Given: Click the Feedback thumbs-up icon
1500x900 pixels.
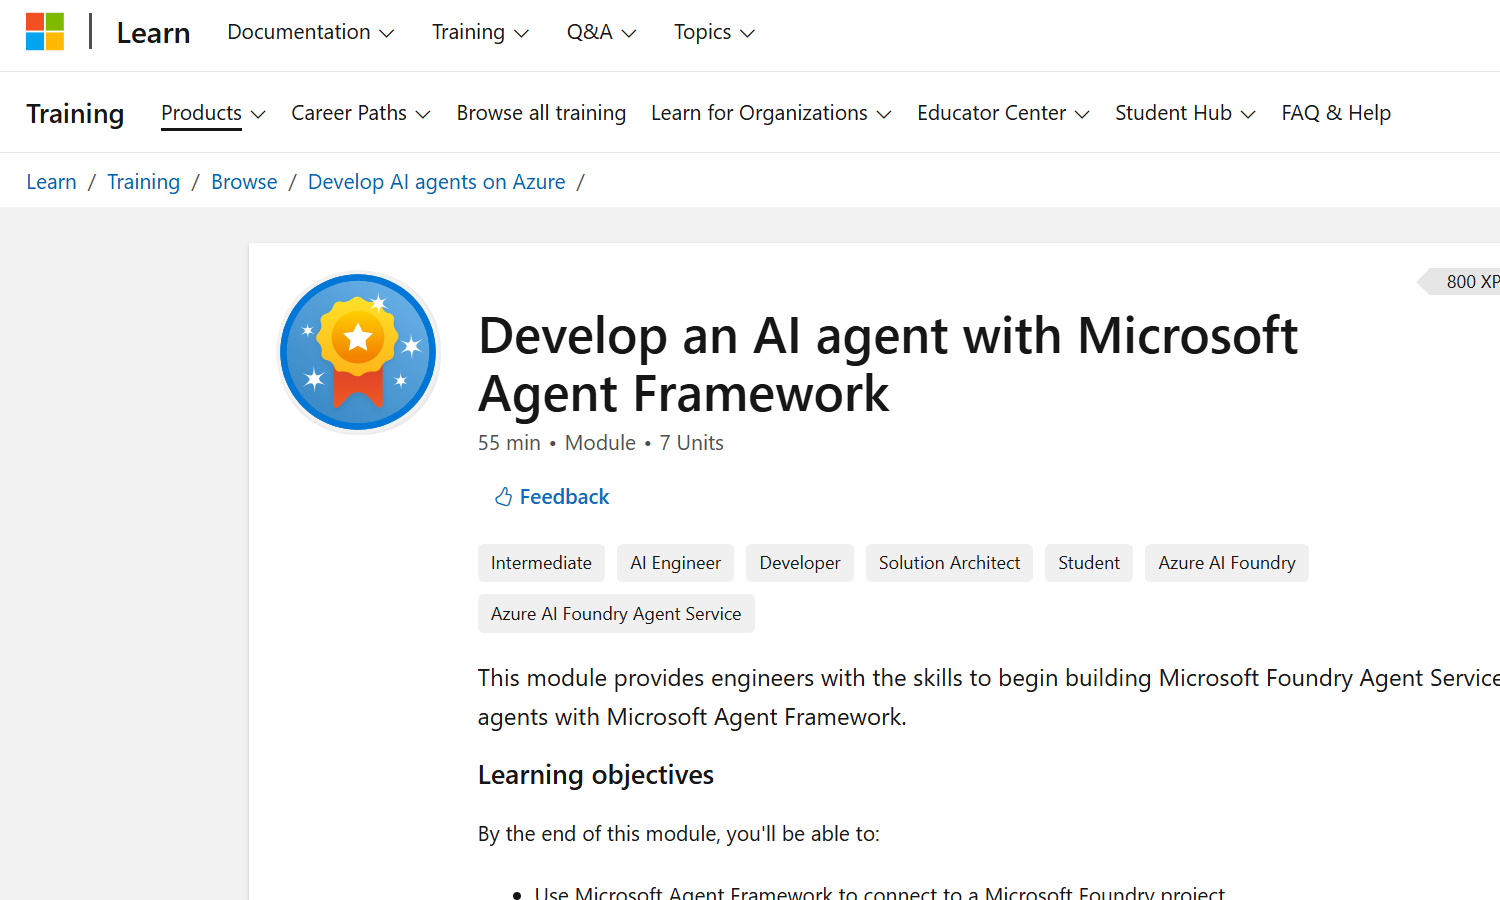Looking at the screenshot, I should click(503, 497).
